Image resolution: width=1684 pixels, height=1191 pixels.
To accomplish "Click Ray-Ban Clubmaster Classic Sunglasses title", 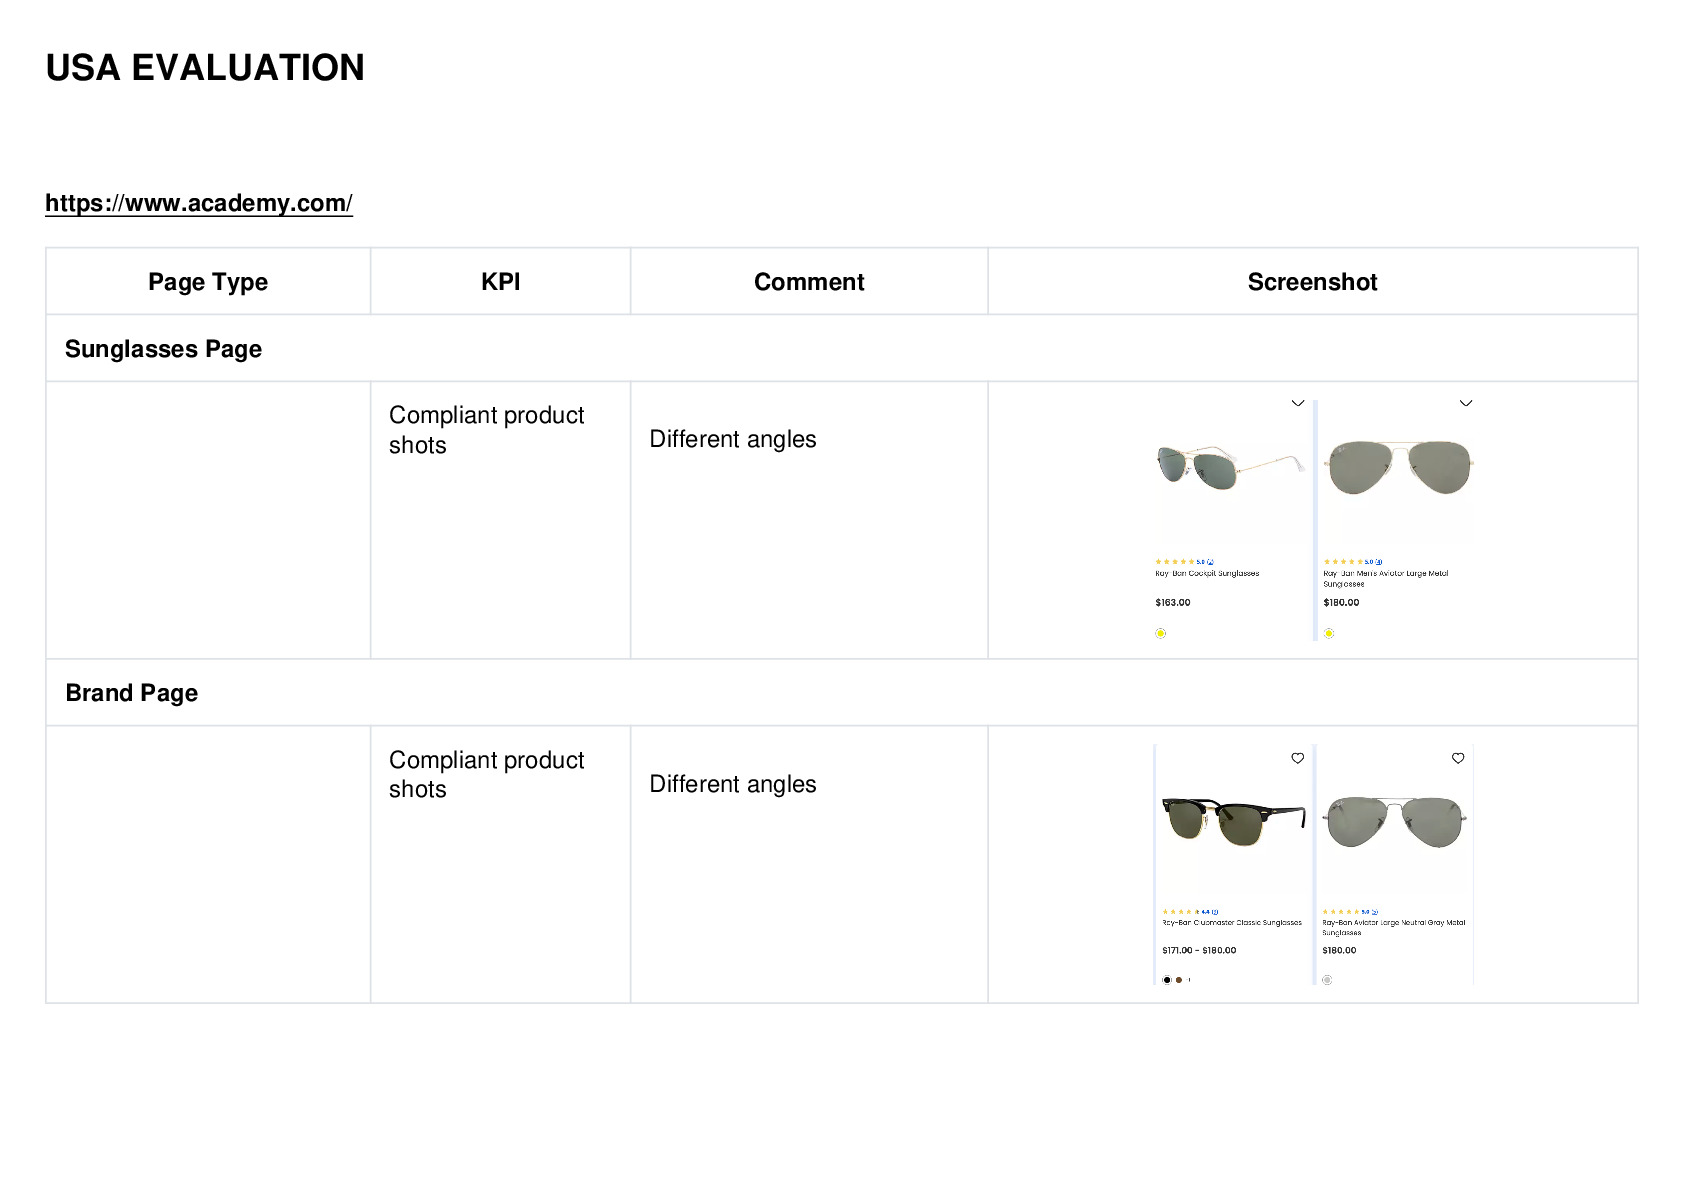I will click(x=1232, y=923).
